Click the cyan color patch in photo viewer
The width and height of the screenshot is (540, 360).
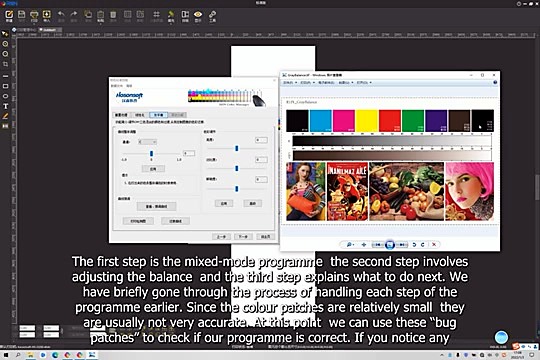click(x=320, y=121)
